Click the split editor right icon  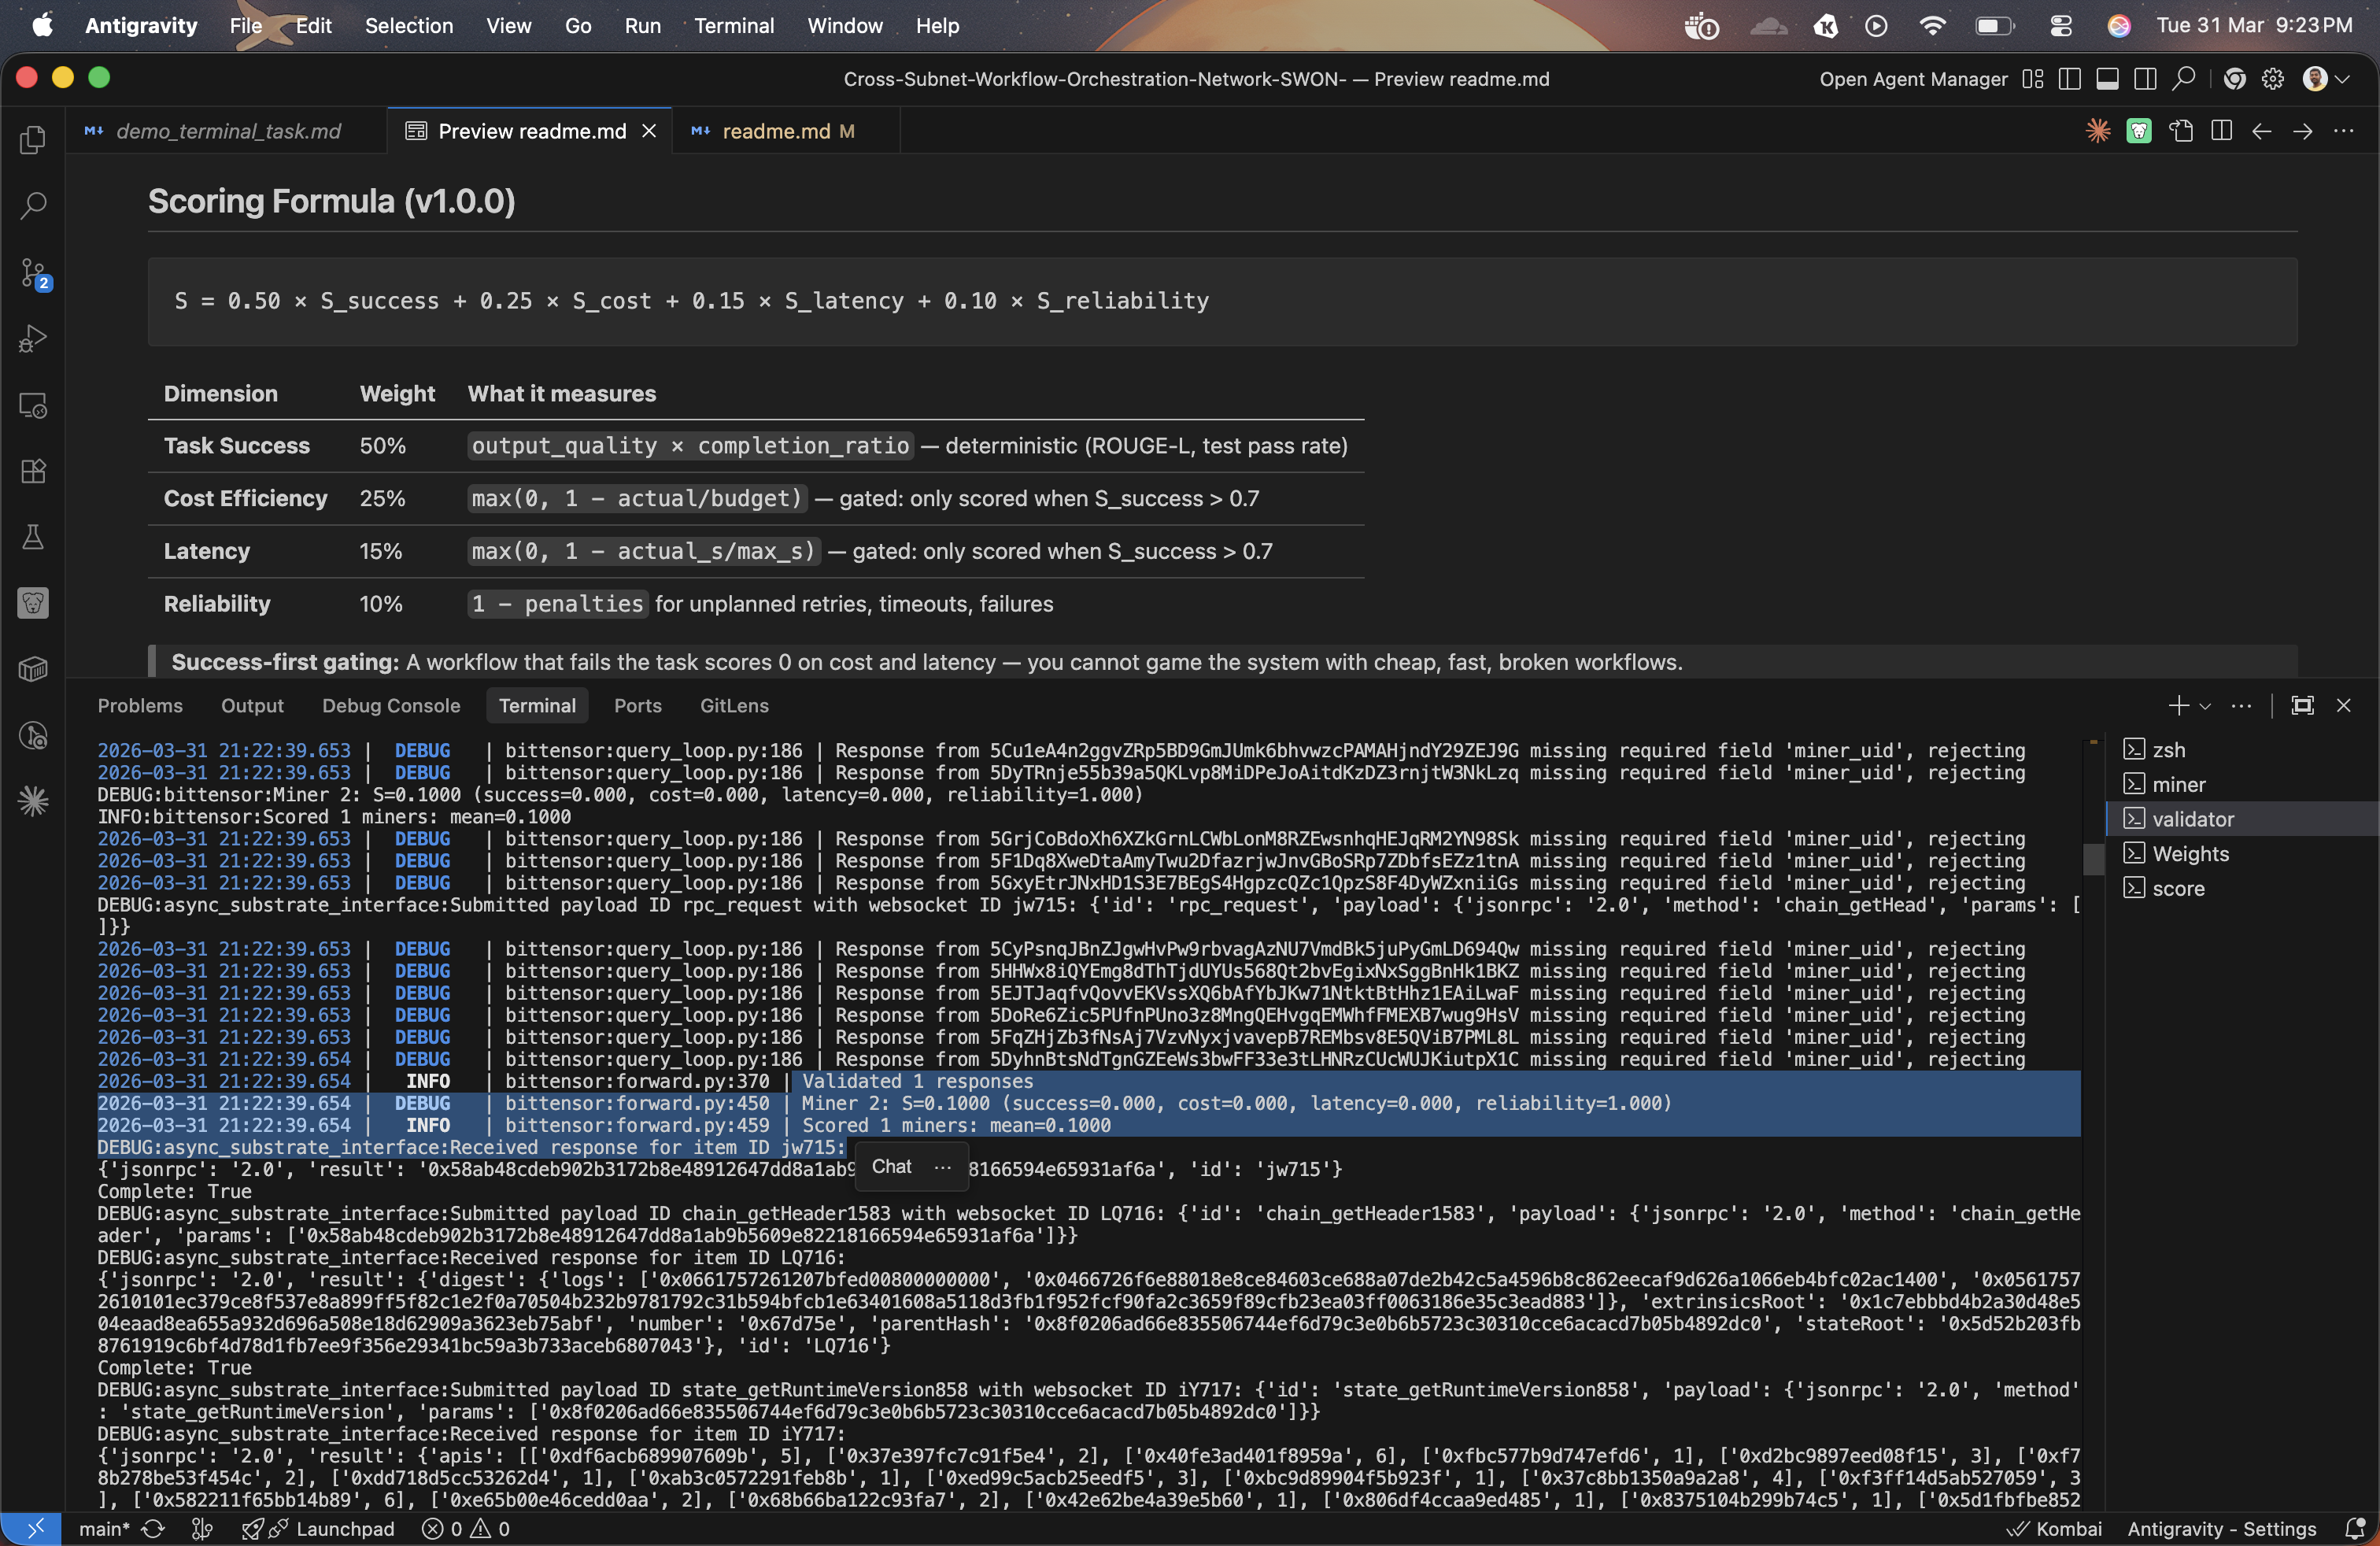2221,131
